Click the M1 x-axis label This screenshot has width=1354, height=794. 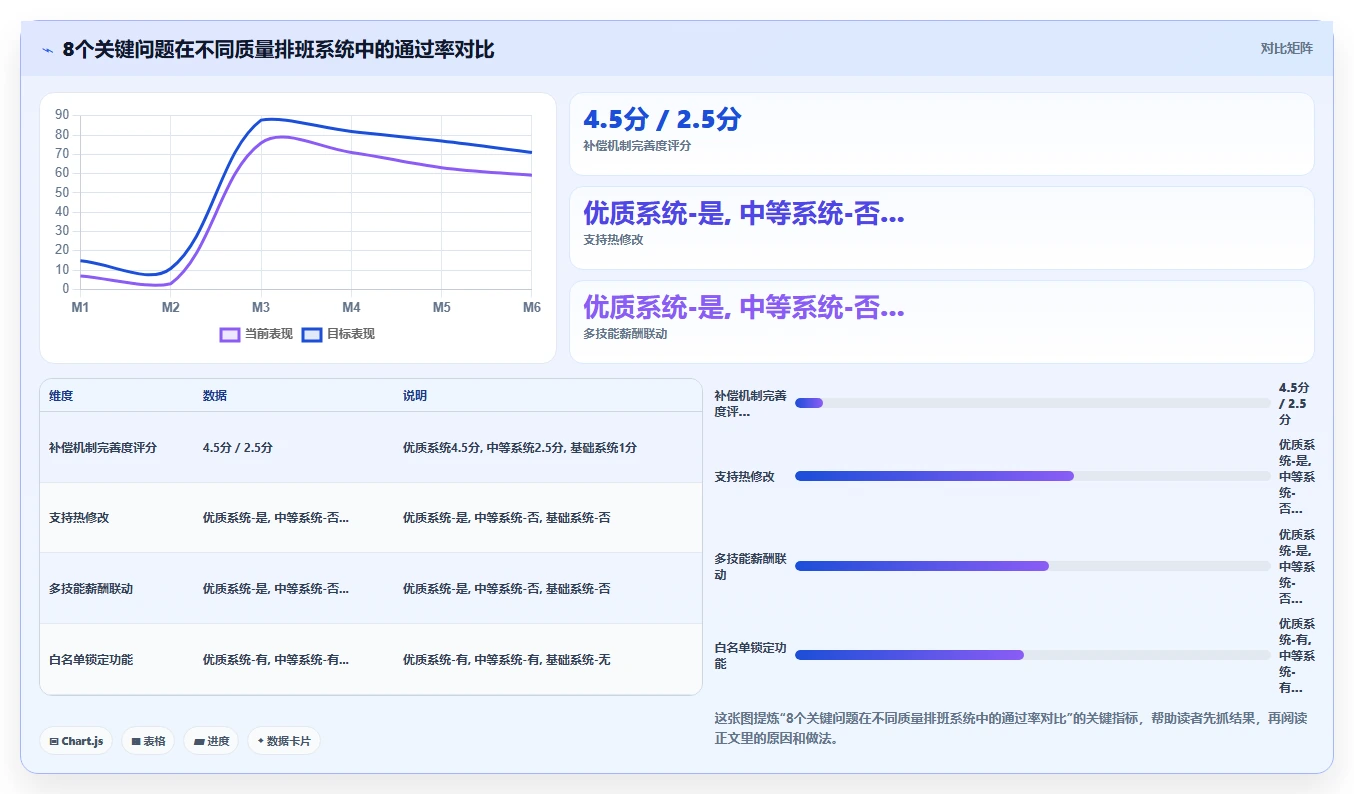tap(80, 307)
